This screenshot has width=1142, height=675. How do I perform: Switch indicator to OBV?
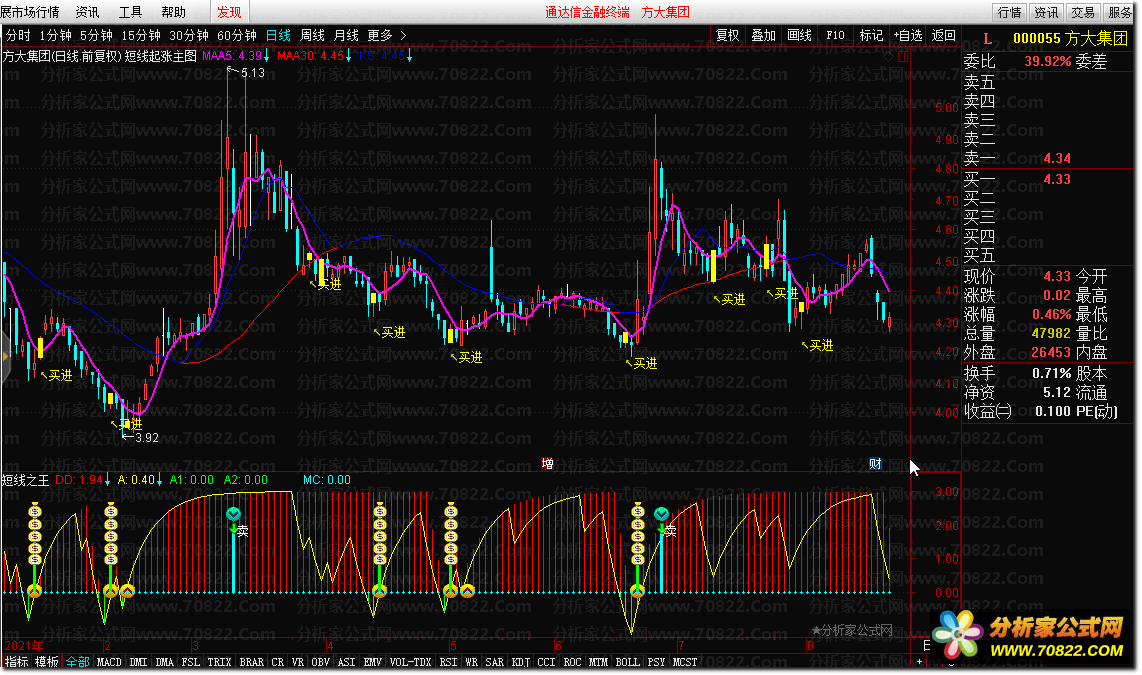pos(320,662)
